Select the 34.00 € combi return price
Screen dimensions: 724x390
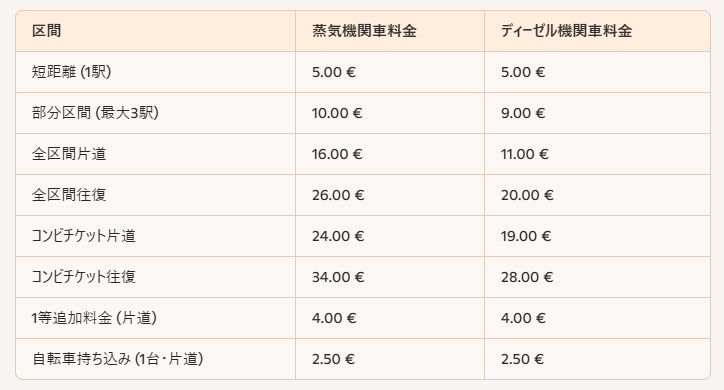coord(338,277)
